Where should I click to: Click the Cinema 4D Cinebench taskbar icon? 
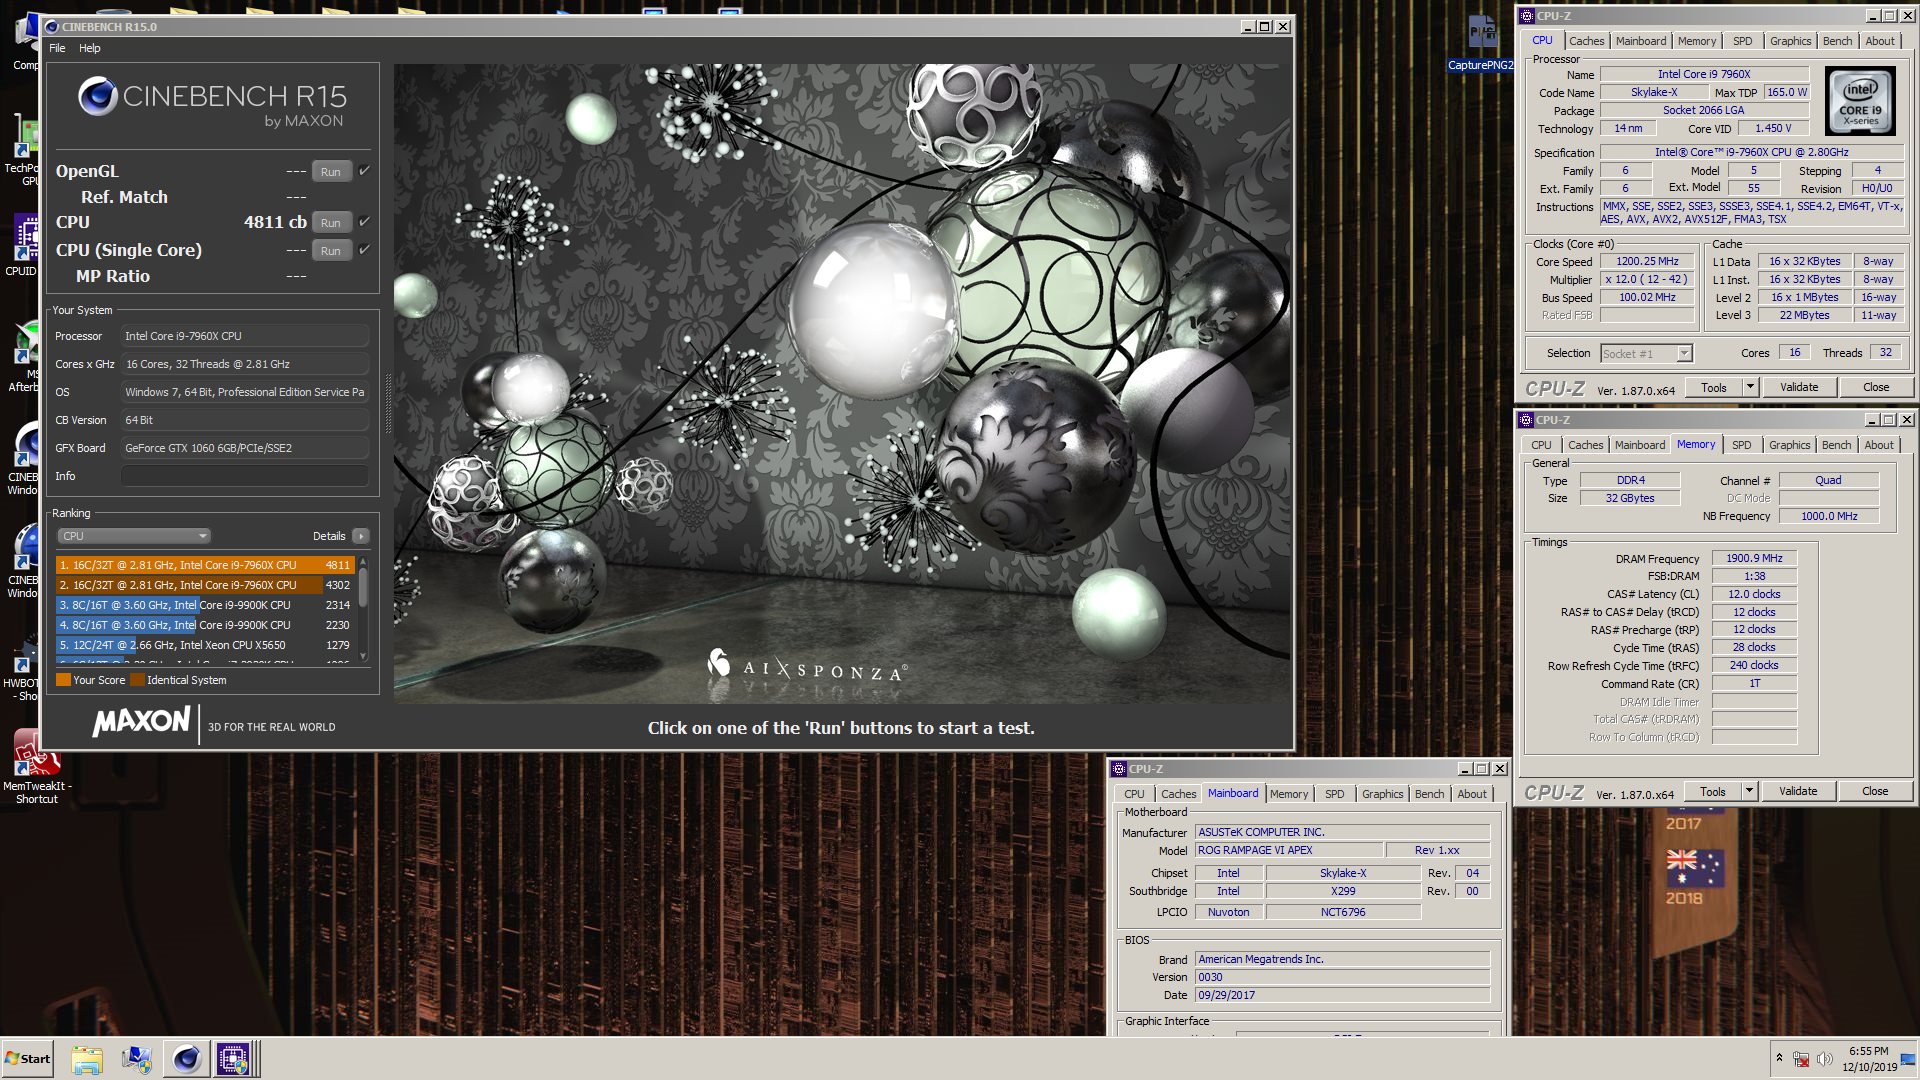[186, 1059]
